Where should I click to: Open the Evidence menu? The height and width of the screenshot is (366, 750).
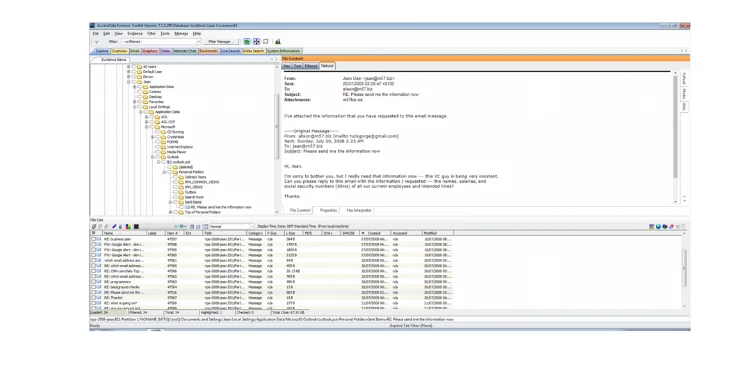point(135,33)
